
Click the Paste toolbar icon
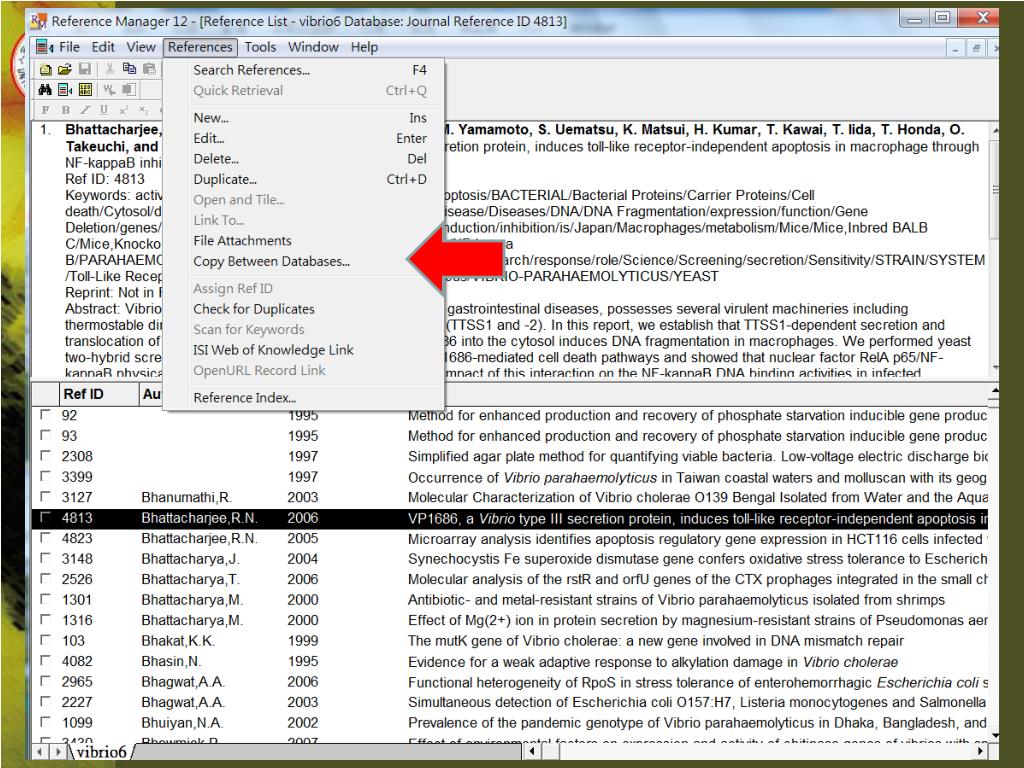coord(150,69)
